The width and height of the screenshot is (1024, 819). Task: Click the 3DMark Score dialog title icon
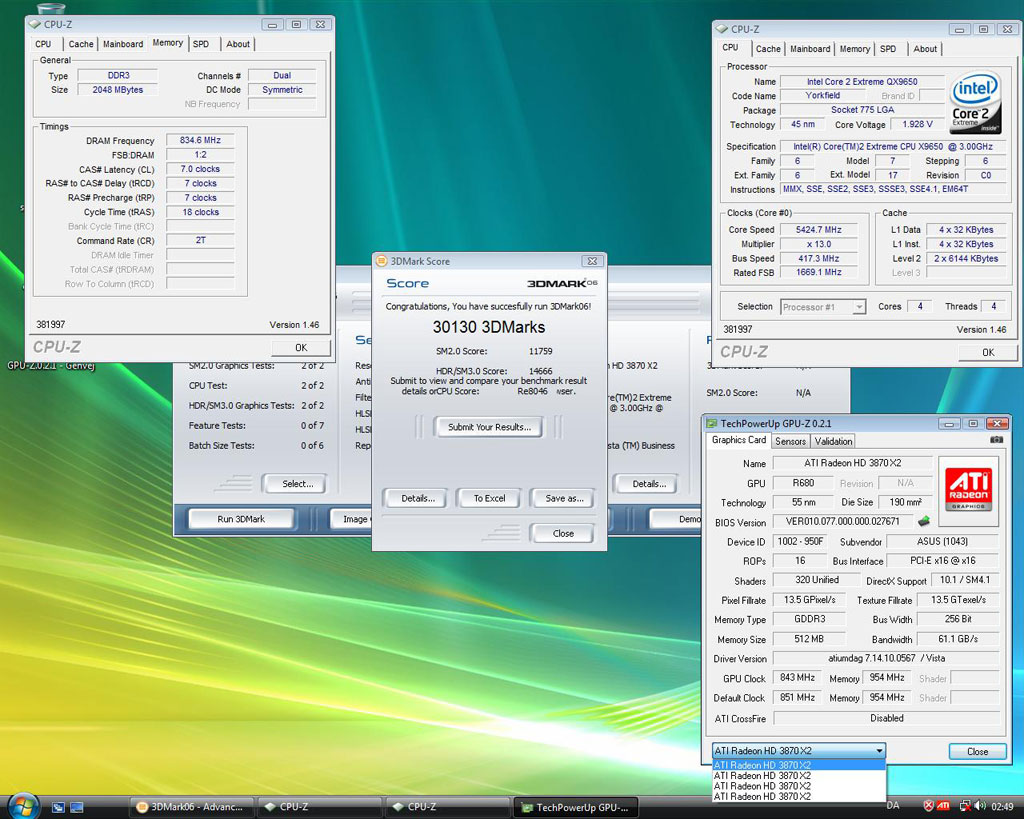pos(382,261)
